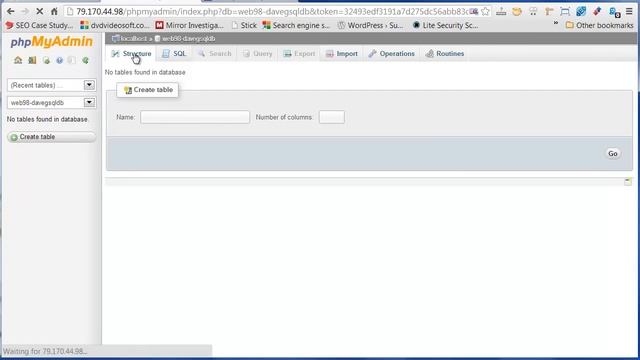This screenshot has height=360, width=640.
Task: Click the key-shaped extension icon
Action: pos(549,12)
